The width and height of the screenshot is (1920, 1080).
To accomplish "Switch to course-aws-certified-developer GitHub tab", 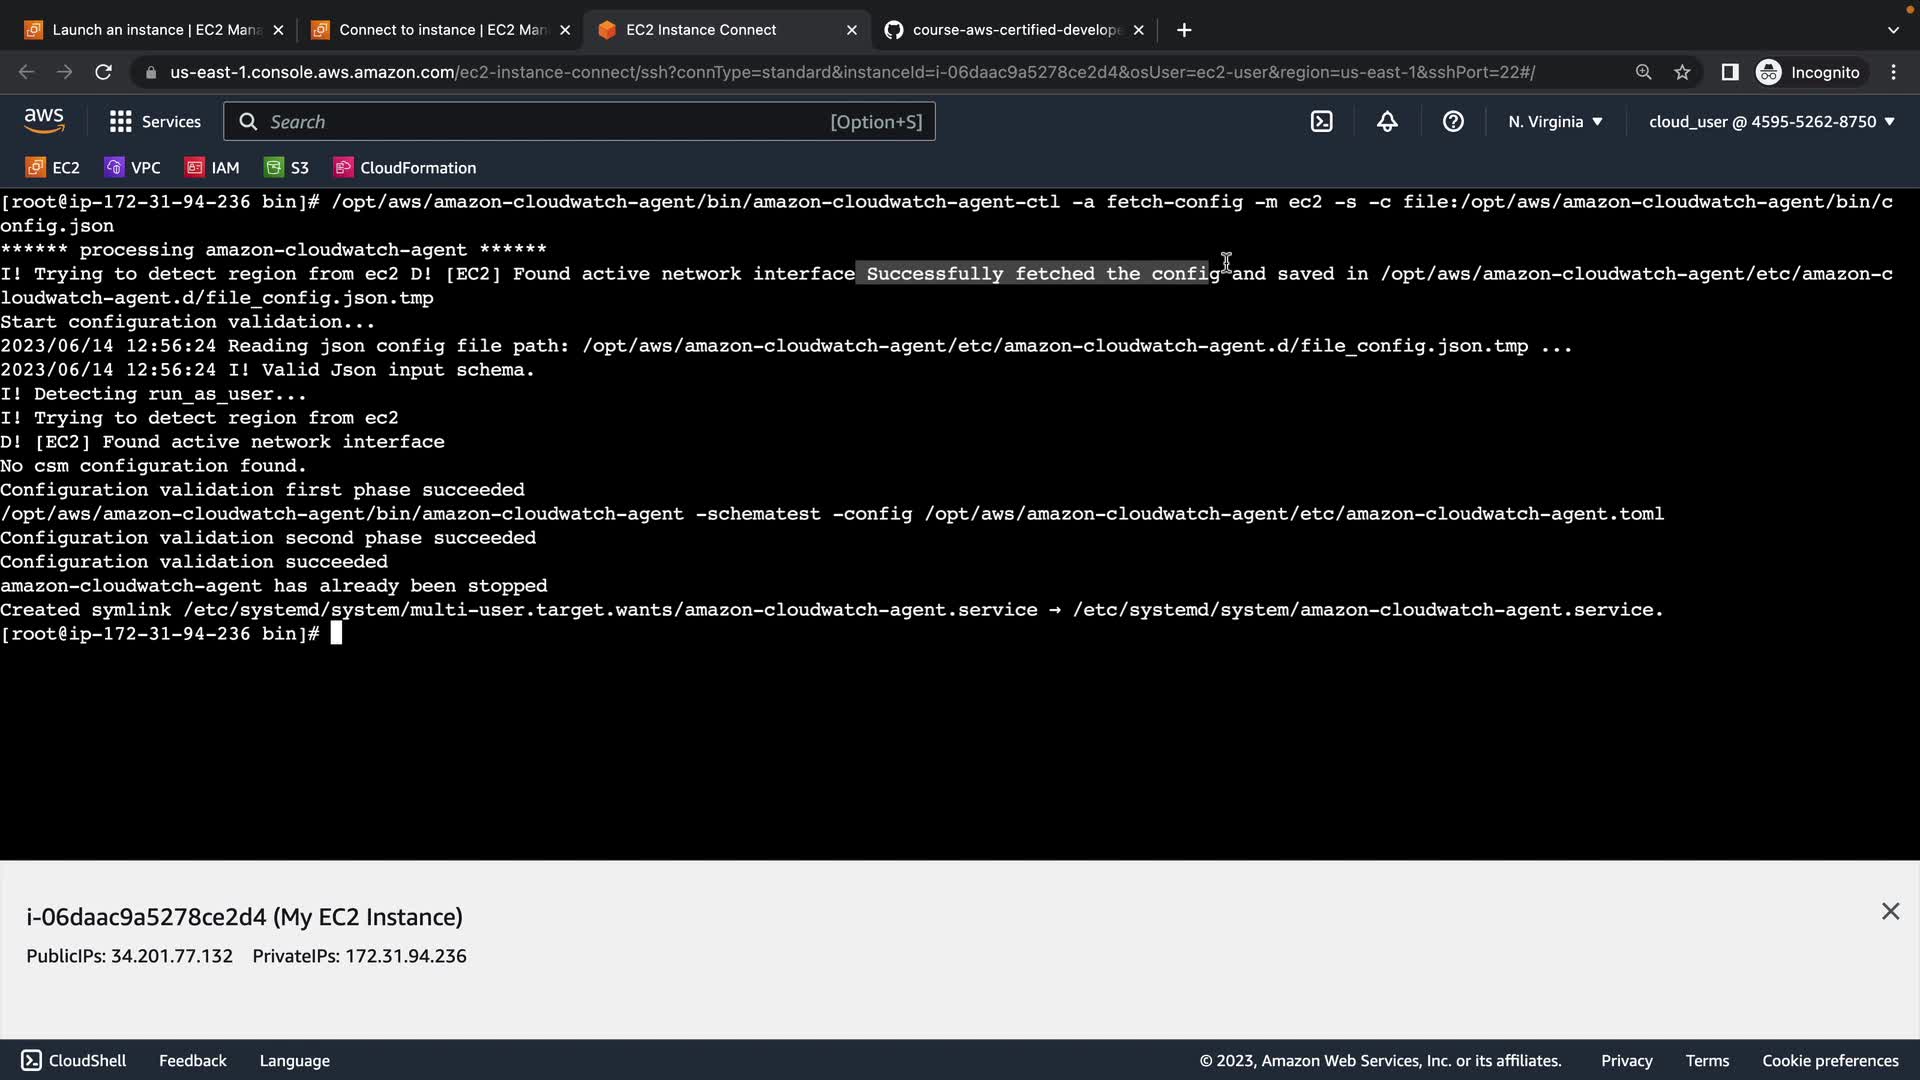I will click(x=1010, y=30).
